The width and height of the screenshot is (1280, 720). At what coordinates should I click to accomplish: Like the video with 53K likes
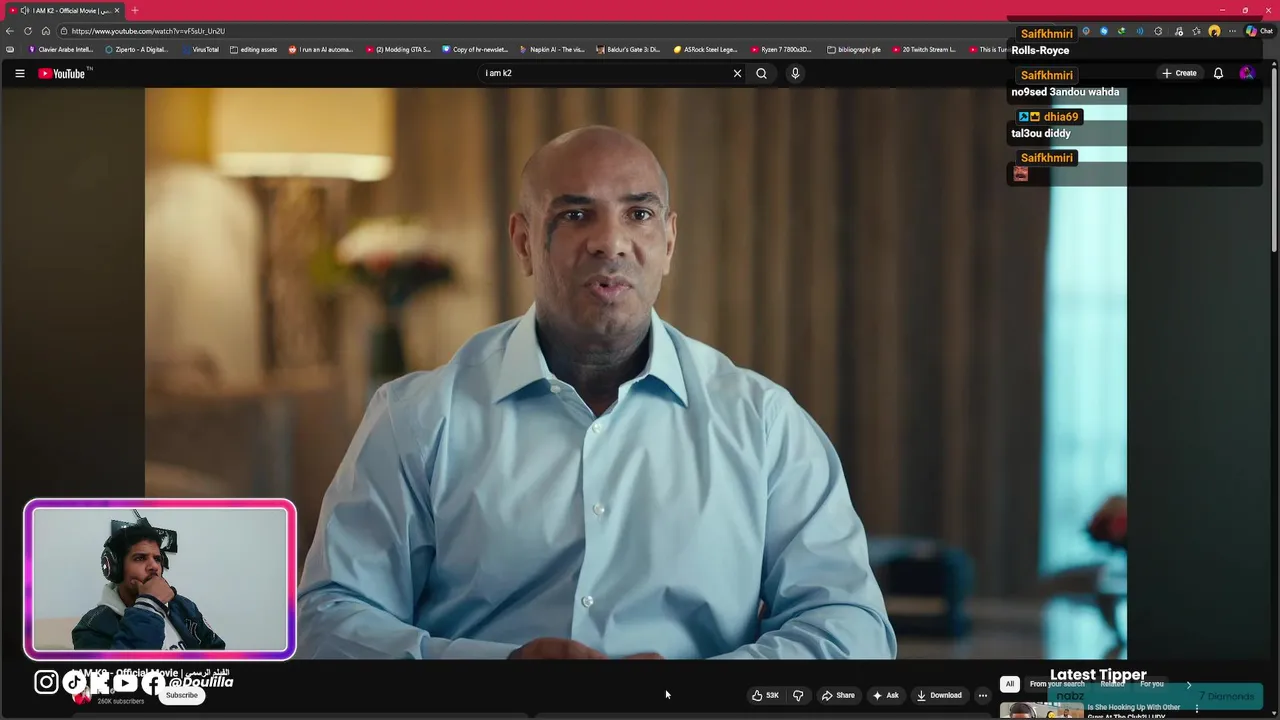click(765, 695)
